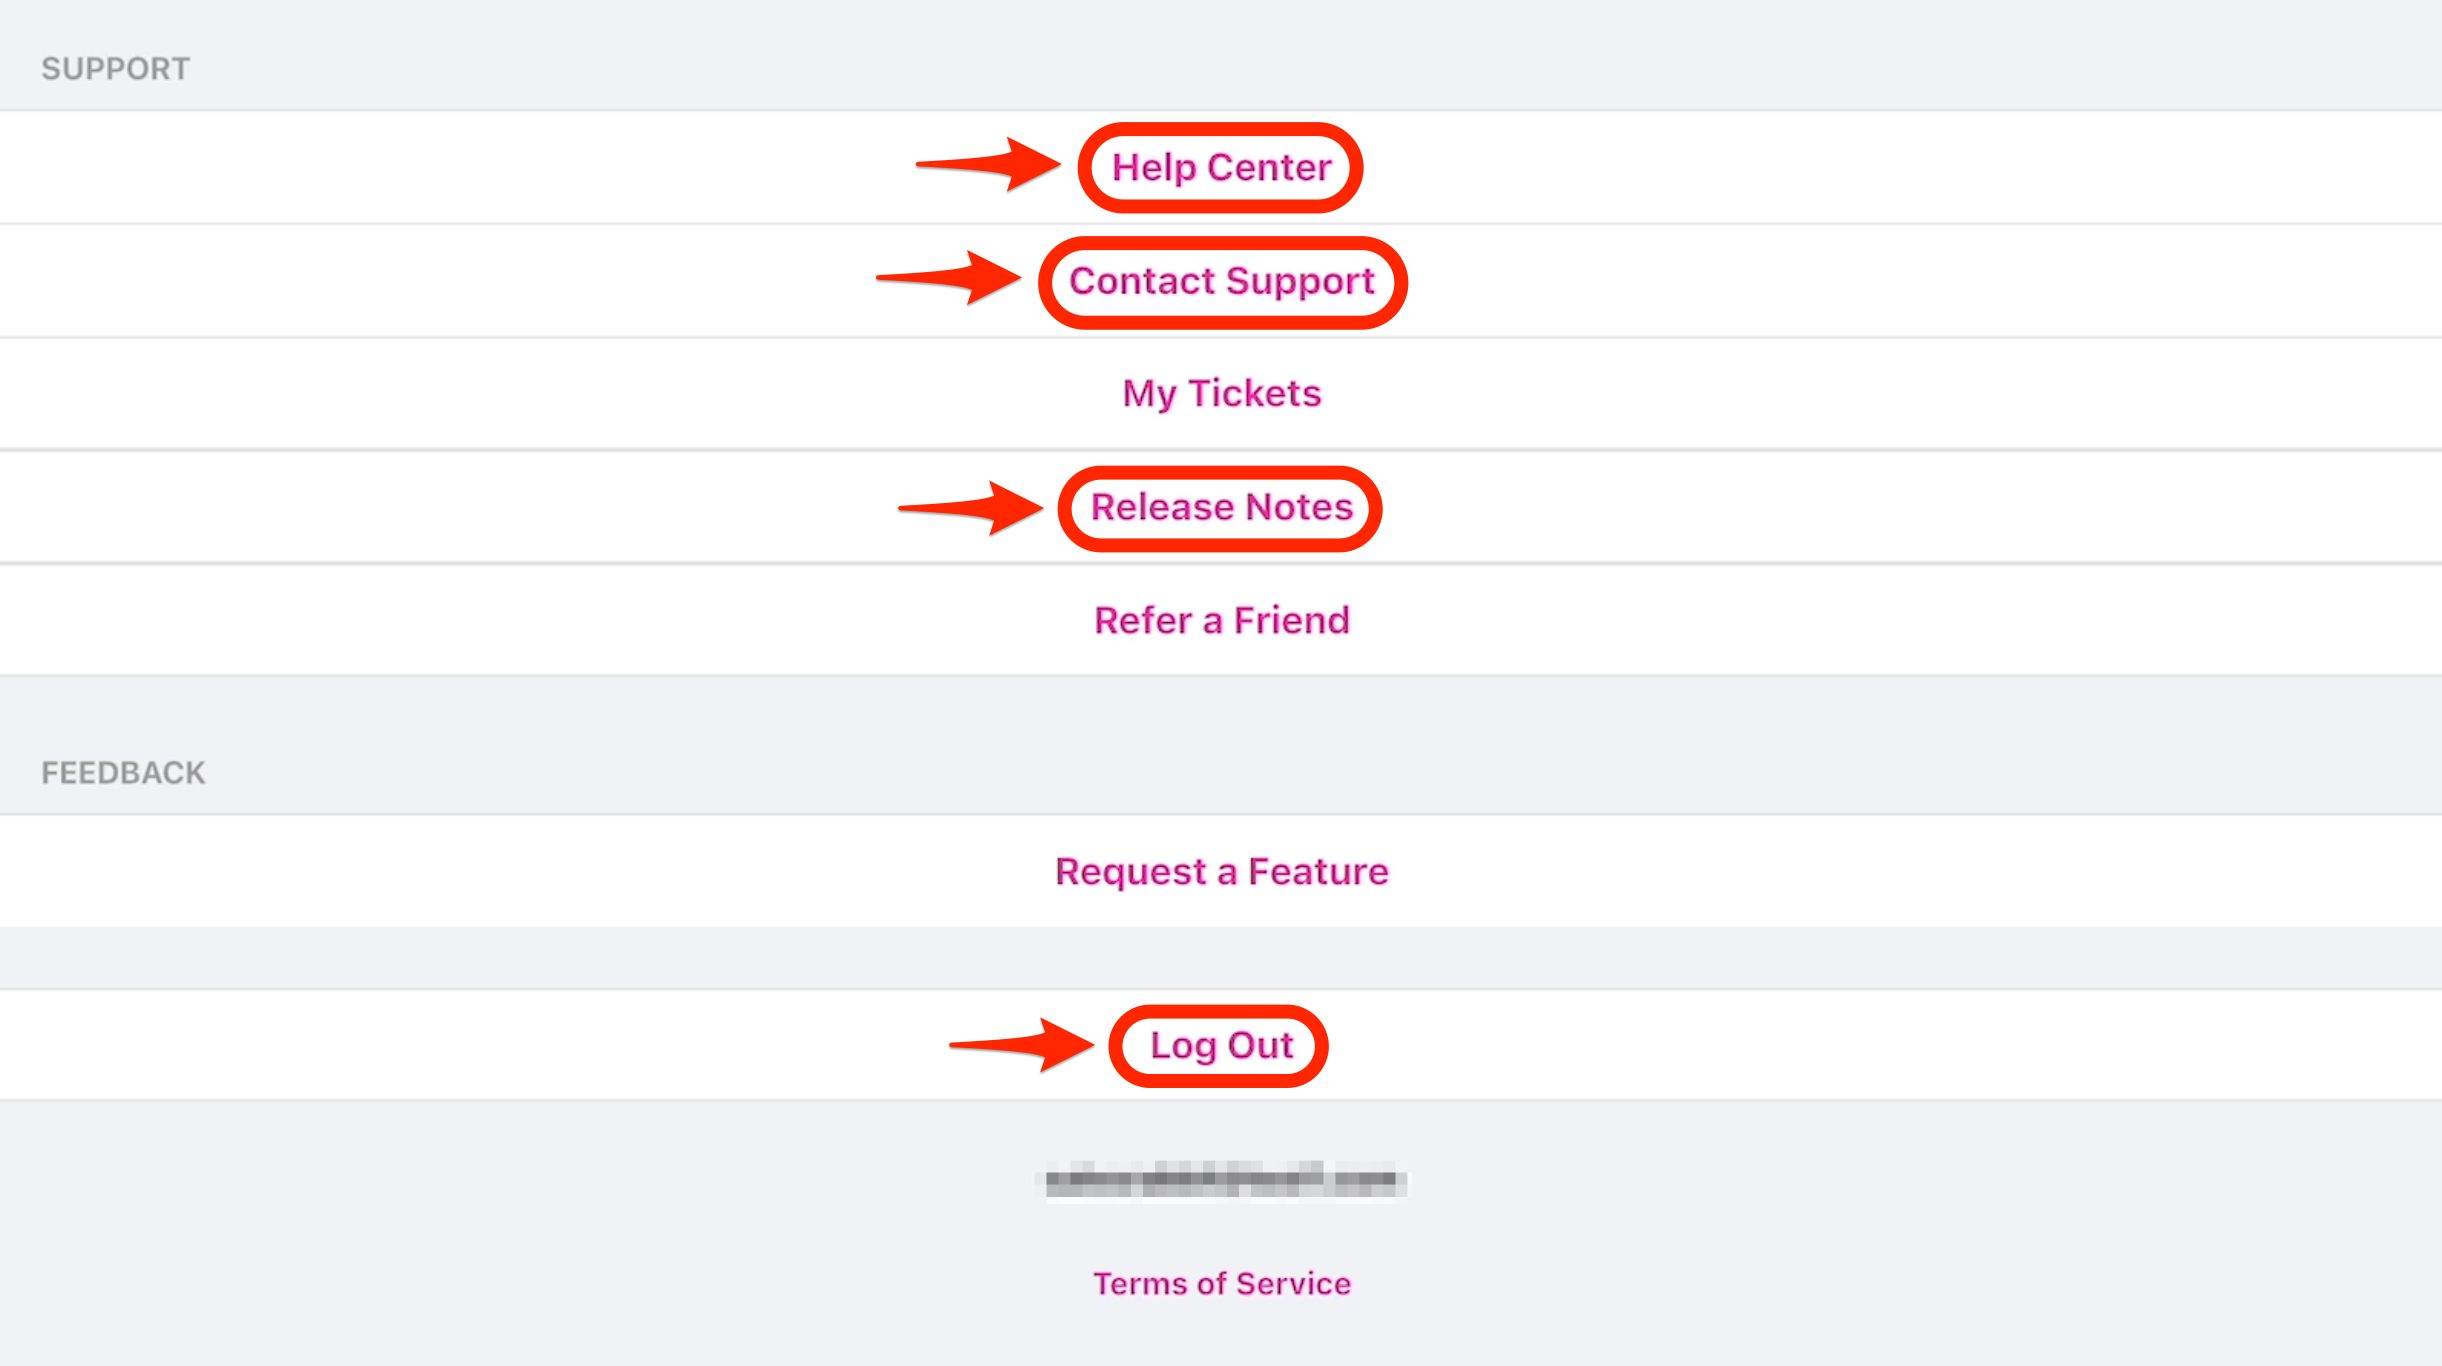The height and width of the screenshot is (1366, 2442).
Task: Open the Terms of Service link
Action: (x=1221, y=1284)
